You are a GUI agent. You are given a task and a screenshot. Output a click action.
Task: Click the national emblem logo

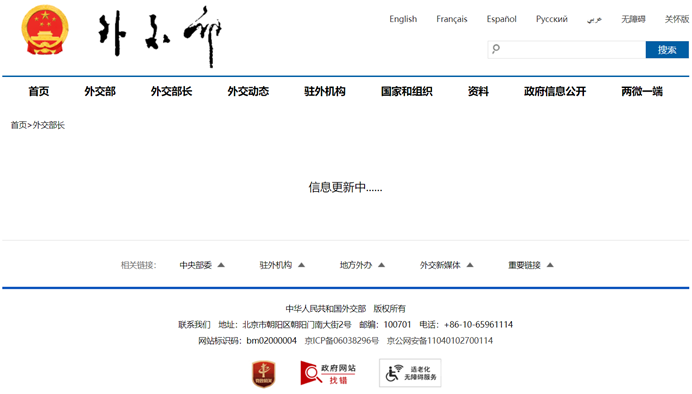45,30
